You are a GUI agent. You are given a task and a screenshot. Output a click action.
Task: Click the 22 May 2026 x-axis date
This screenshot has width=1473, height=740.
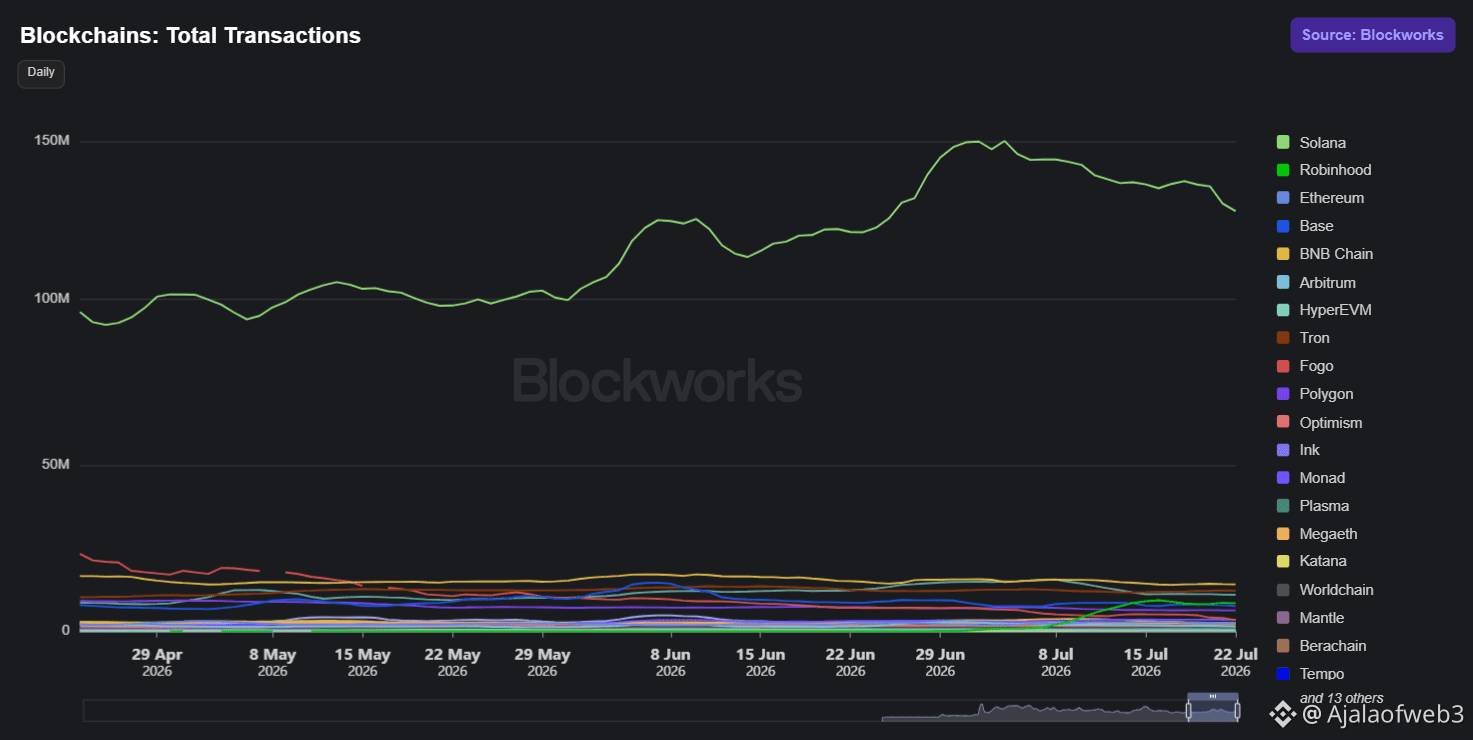coord(452,663)
